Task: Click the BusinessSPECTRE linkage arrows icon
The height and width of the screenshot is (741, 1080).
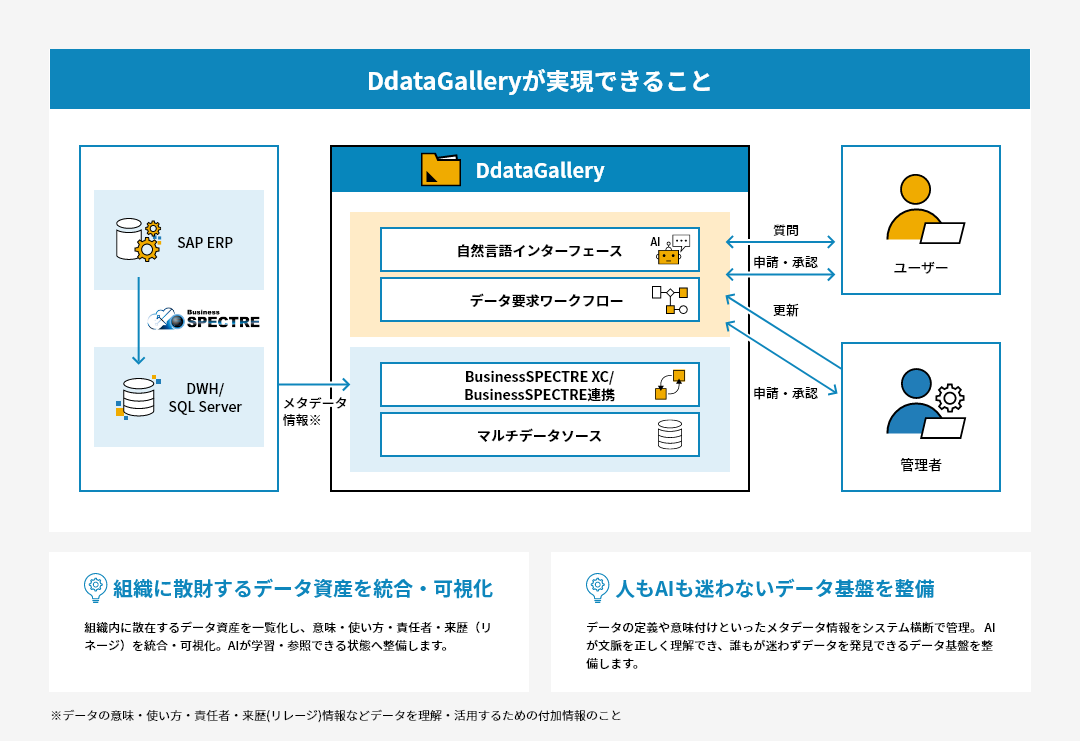Action: [669, 384]
